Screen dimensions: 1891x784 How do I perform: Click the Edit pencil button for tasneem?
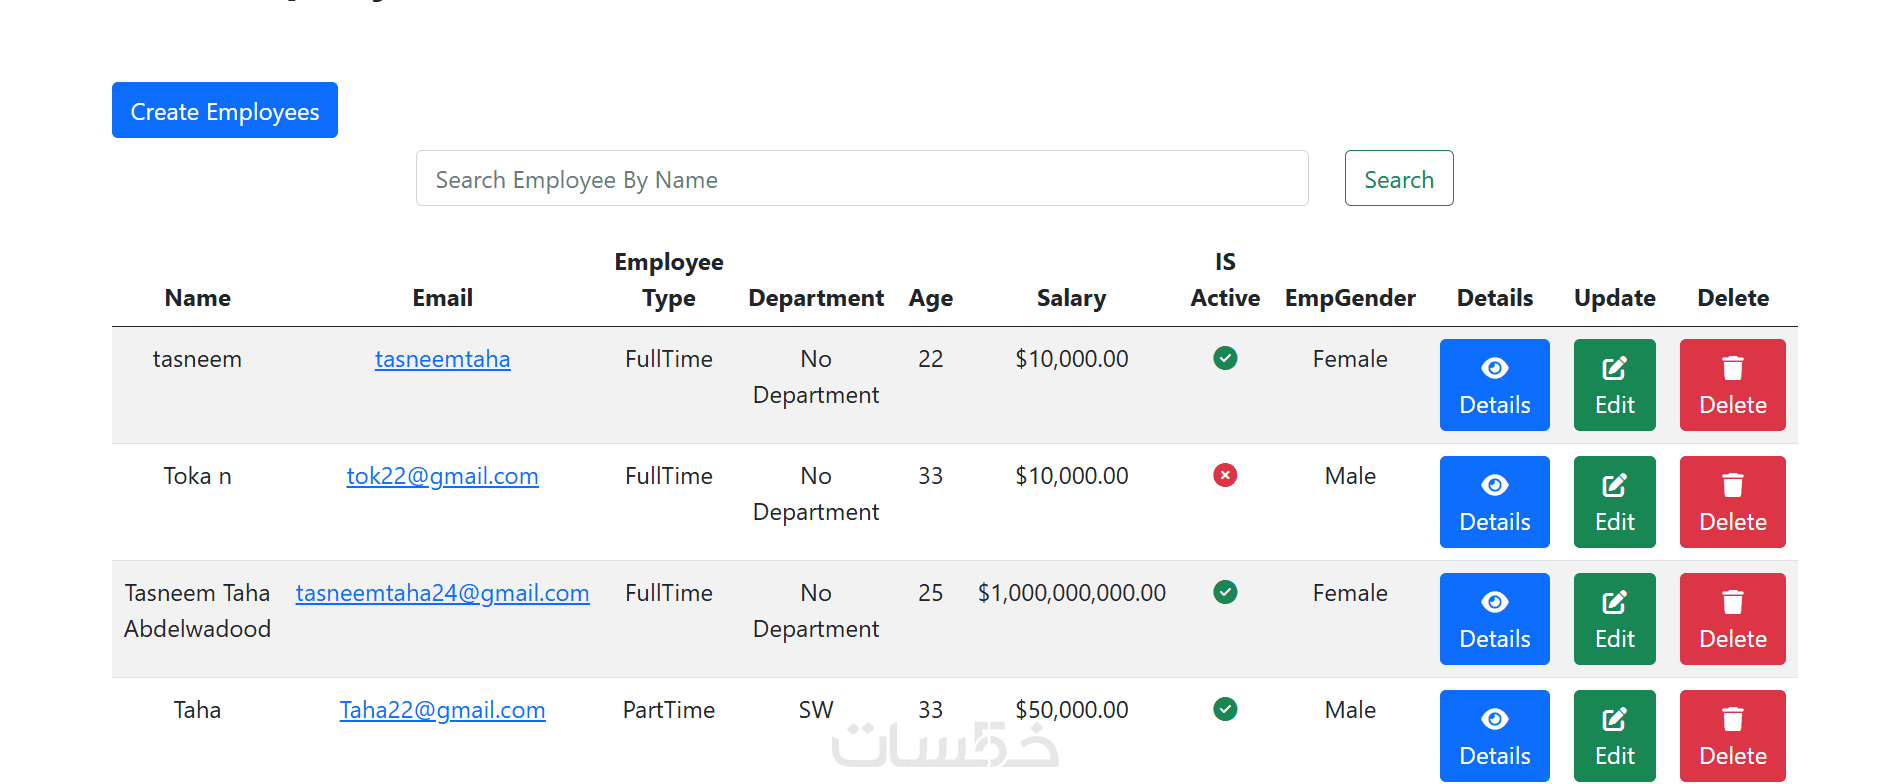(1614, 385)
